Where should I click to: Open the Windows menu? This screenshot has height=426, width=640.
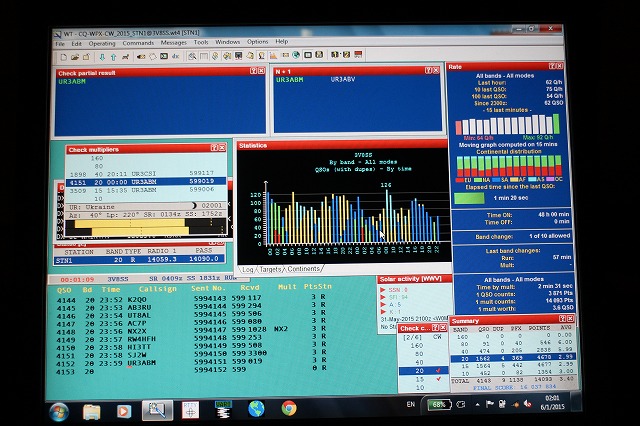(x=227, y=42)
